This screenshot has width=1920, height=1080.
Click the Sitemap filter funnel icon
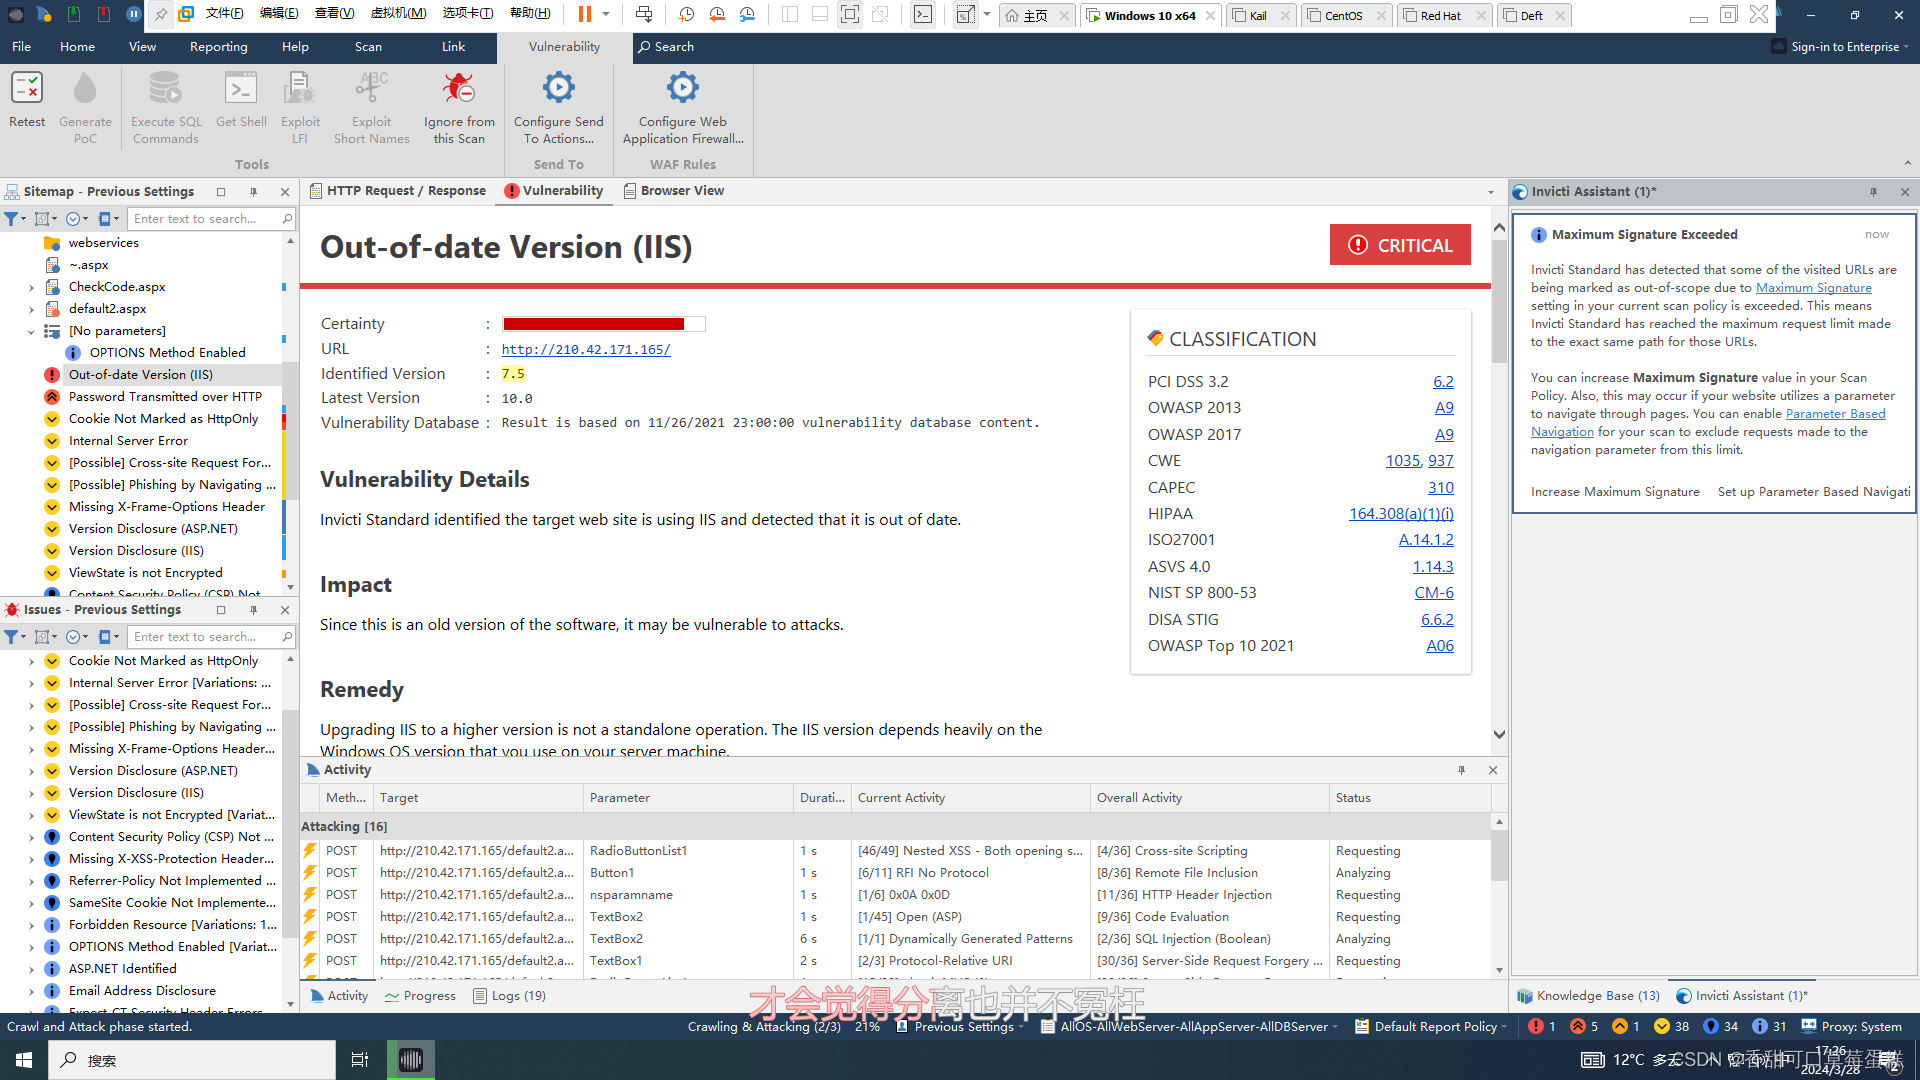(x=11, y=219)
